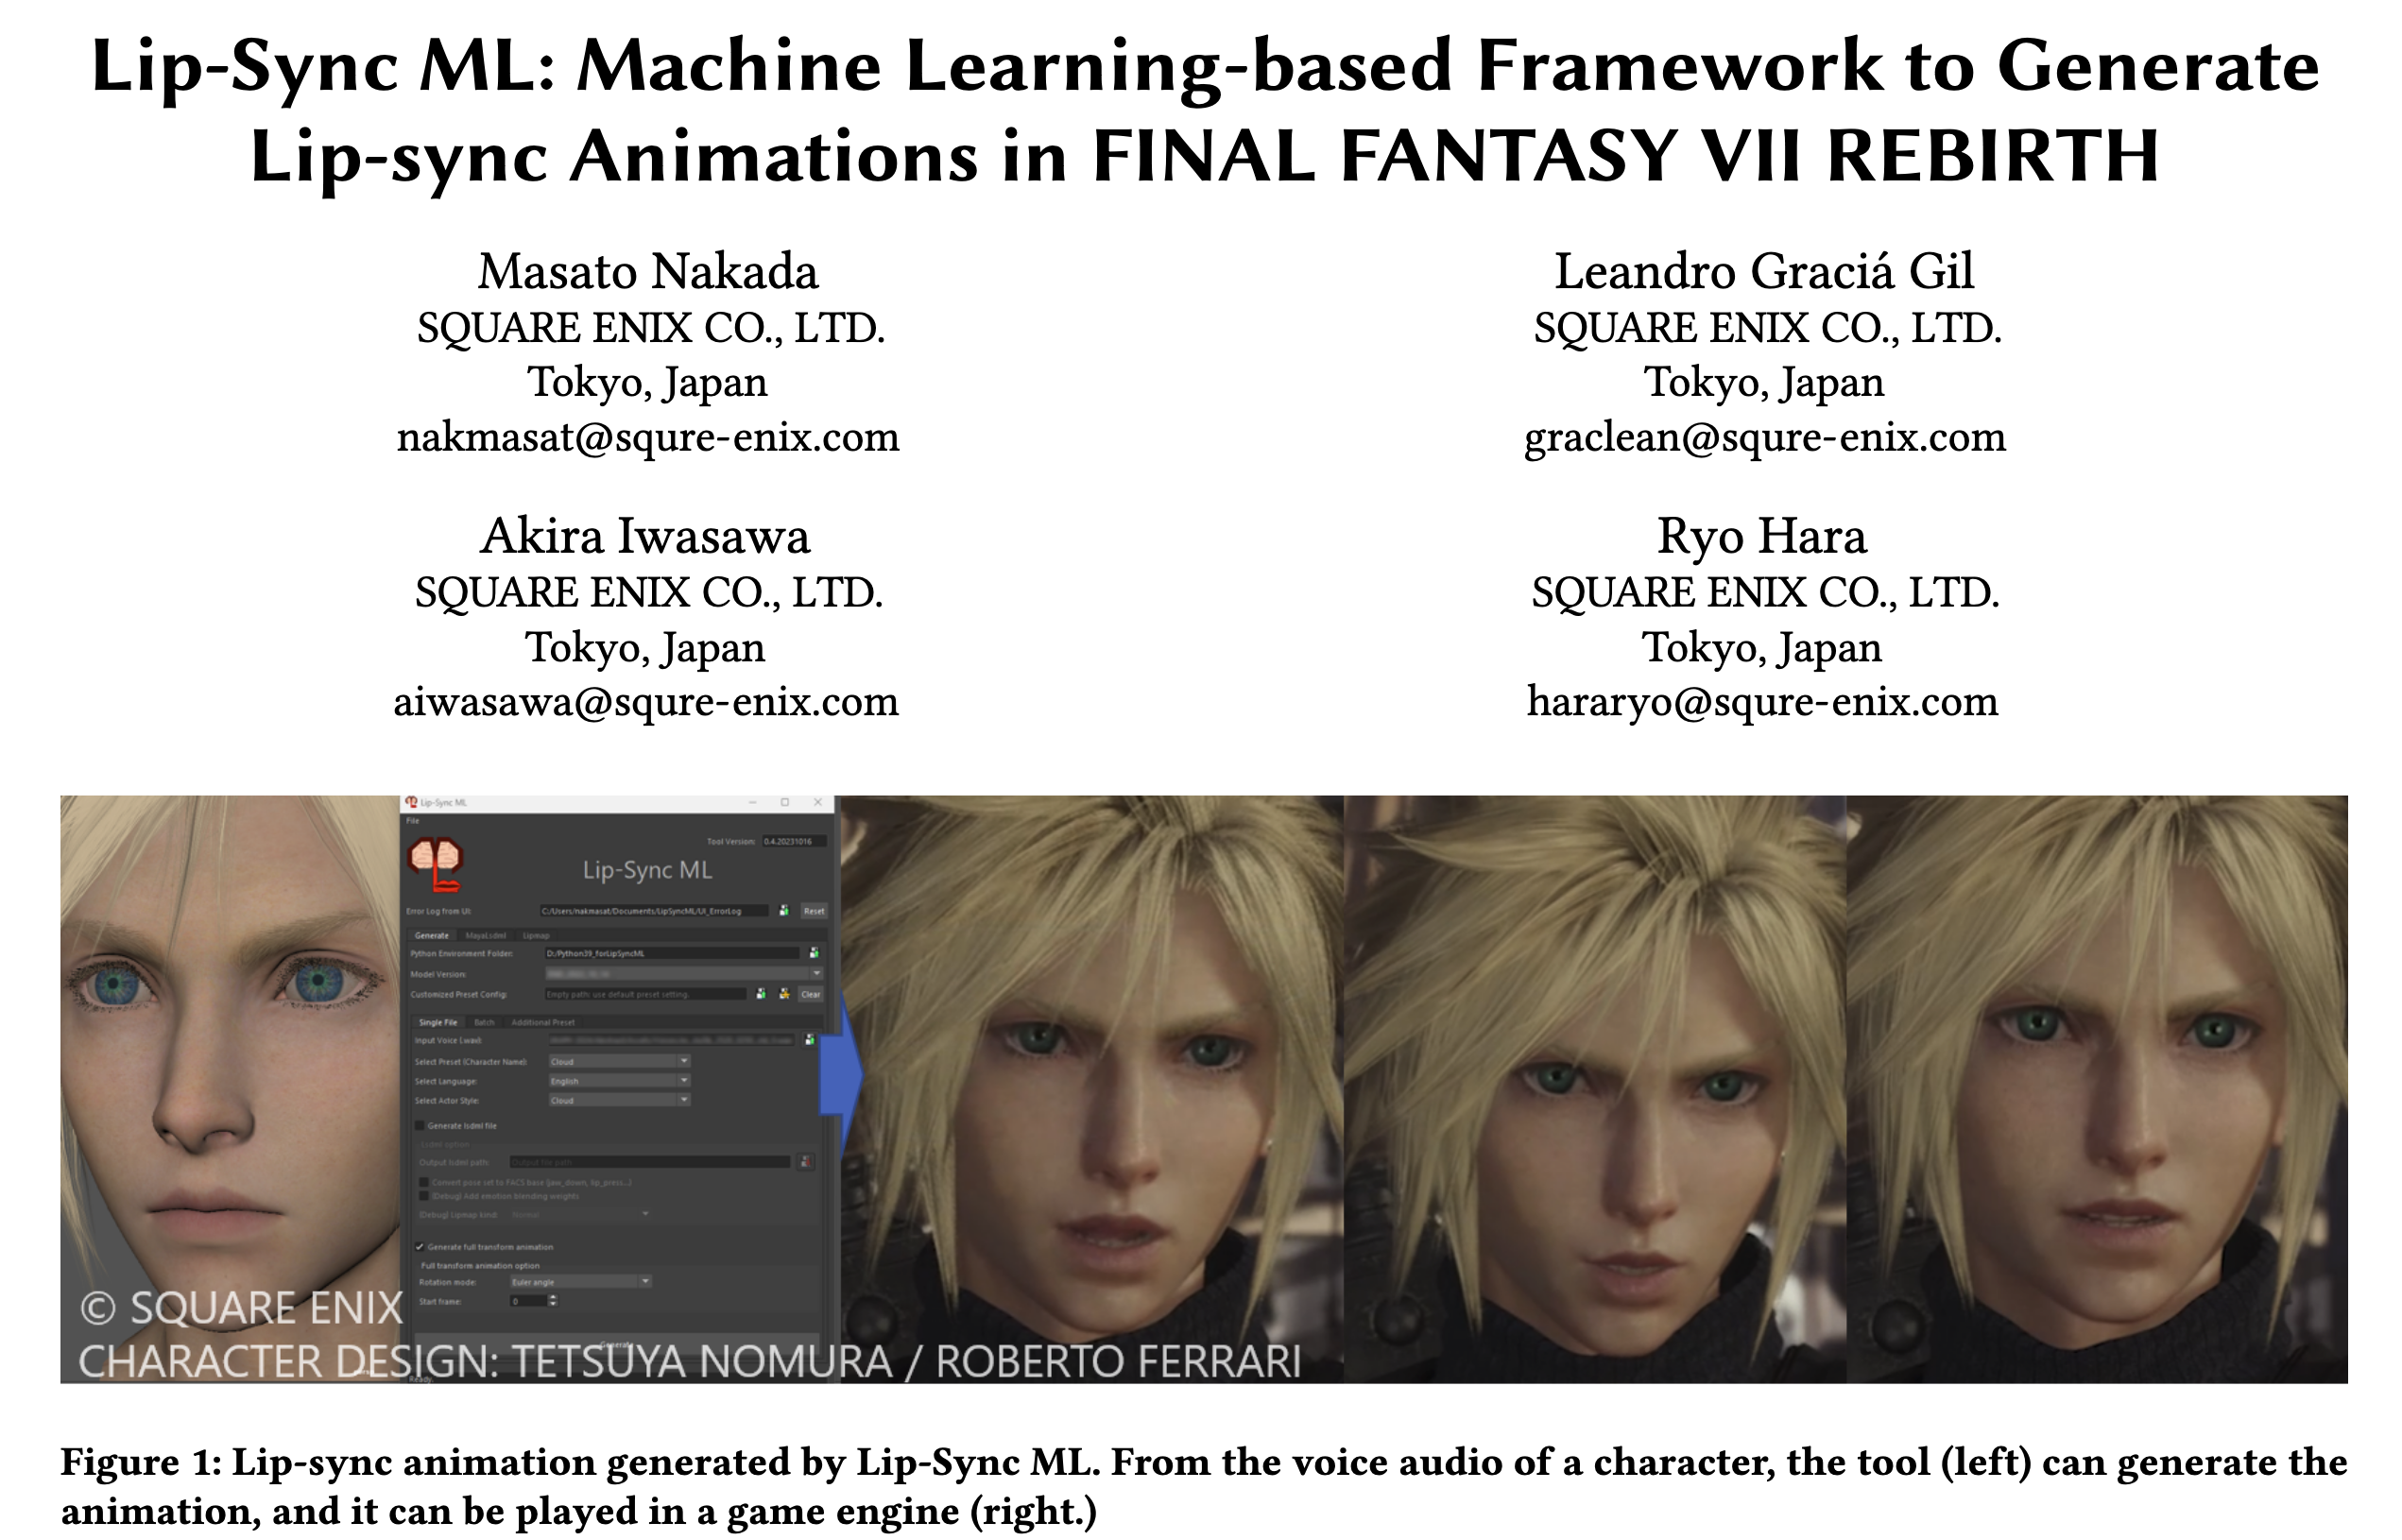Screen dimensions: 2402x1540
Task: Click the small Lip-Sync ML title bar icon
Action: [411, 802]
